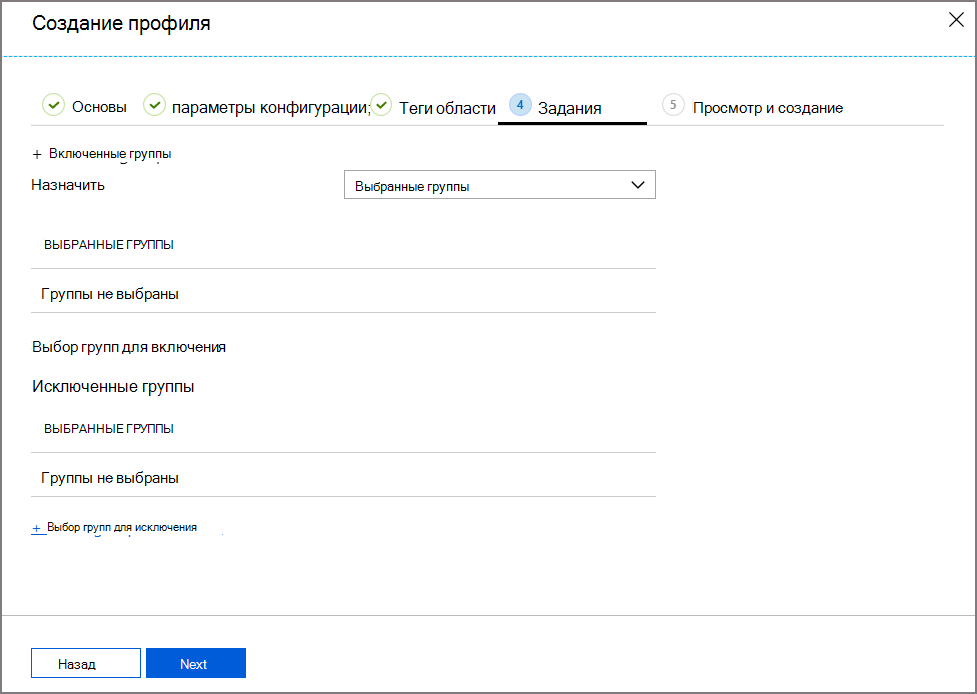Click the green checkmark on Основы step

pyautogui.click(x=53, y=104)
